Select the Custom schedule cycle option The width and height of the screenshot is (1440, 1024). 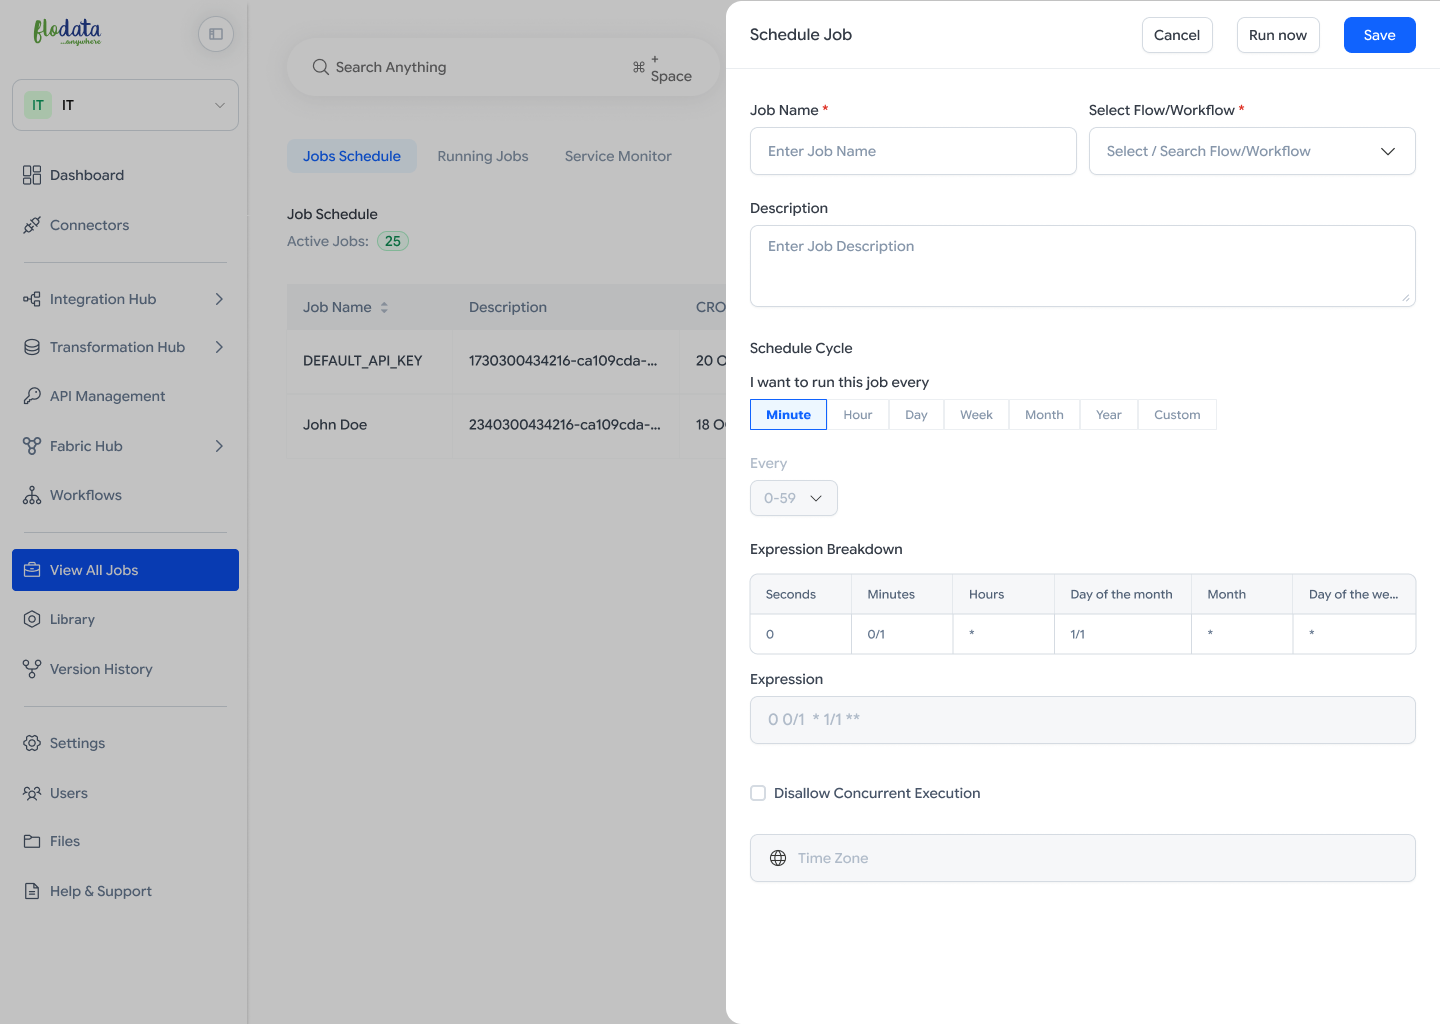click(x=1176, y=415)
